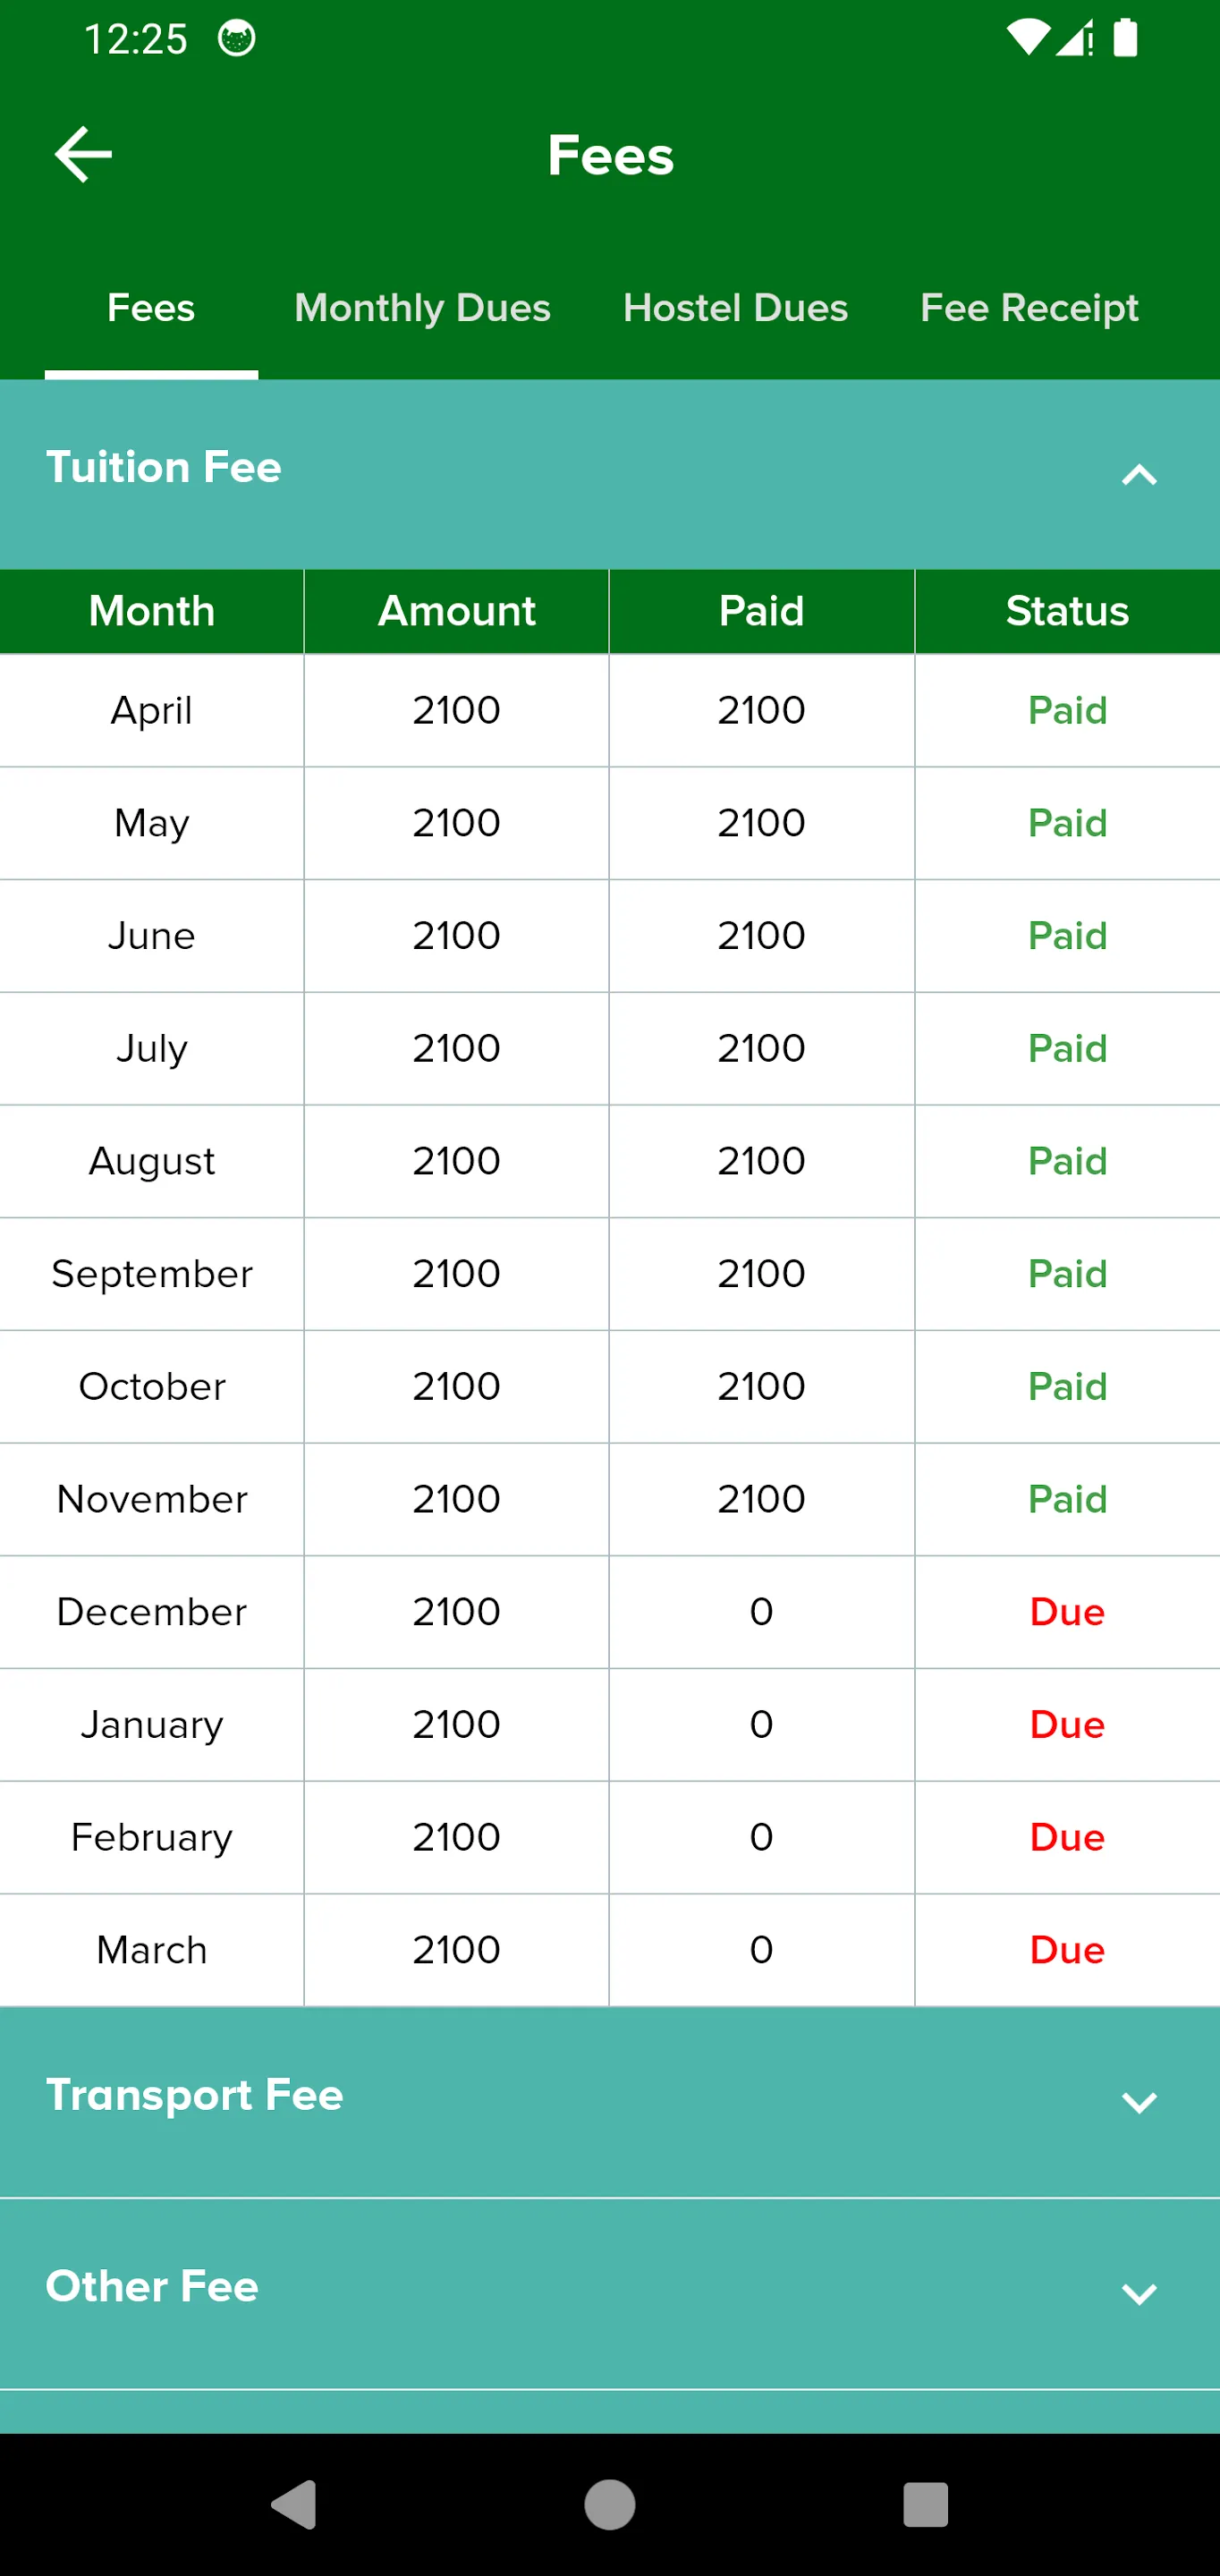The image size is (1220, 2576).
Task: Click the Status column header
Action: [x=1067, y=611]
